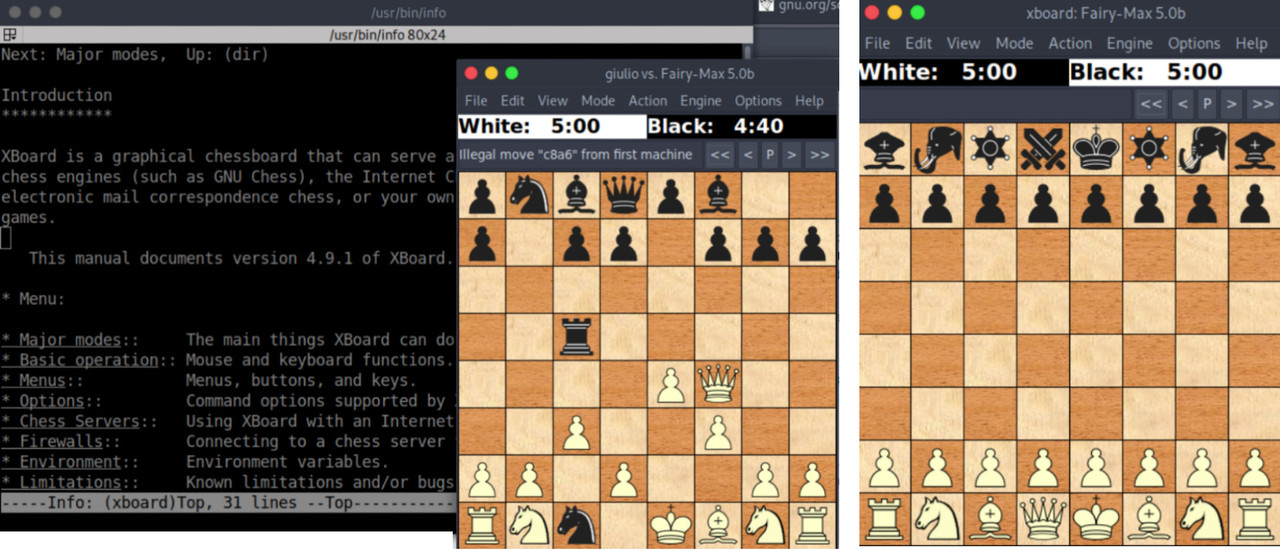Open Engine menu in xboard Fairy-Max window

click(1130, 43)
